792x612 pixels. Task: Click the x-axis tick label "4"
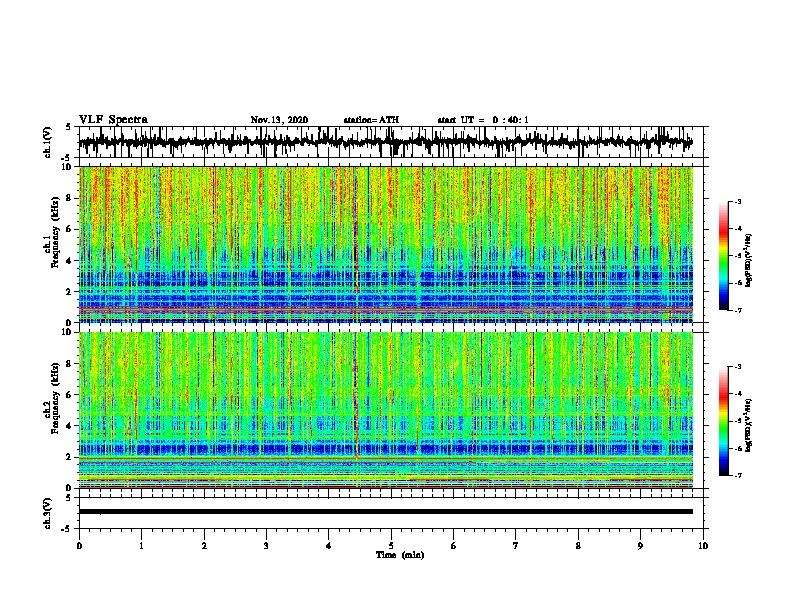(329, 546)
